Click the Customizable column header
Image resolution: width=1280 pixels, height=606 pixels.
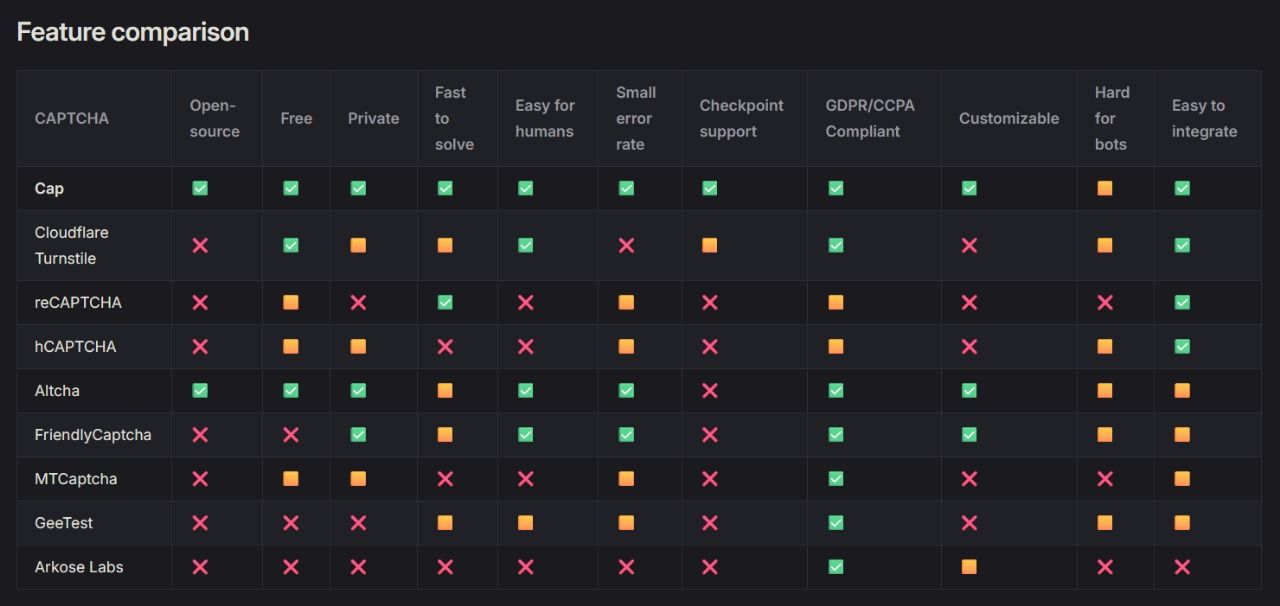tap(1008, 118)
